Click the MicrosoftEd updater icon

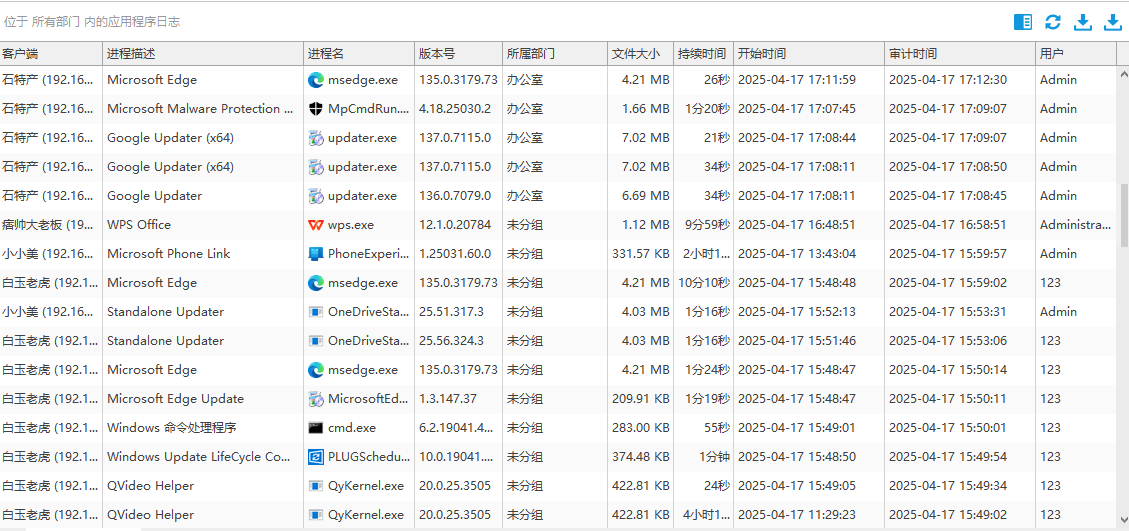[x=315, y=398]
